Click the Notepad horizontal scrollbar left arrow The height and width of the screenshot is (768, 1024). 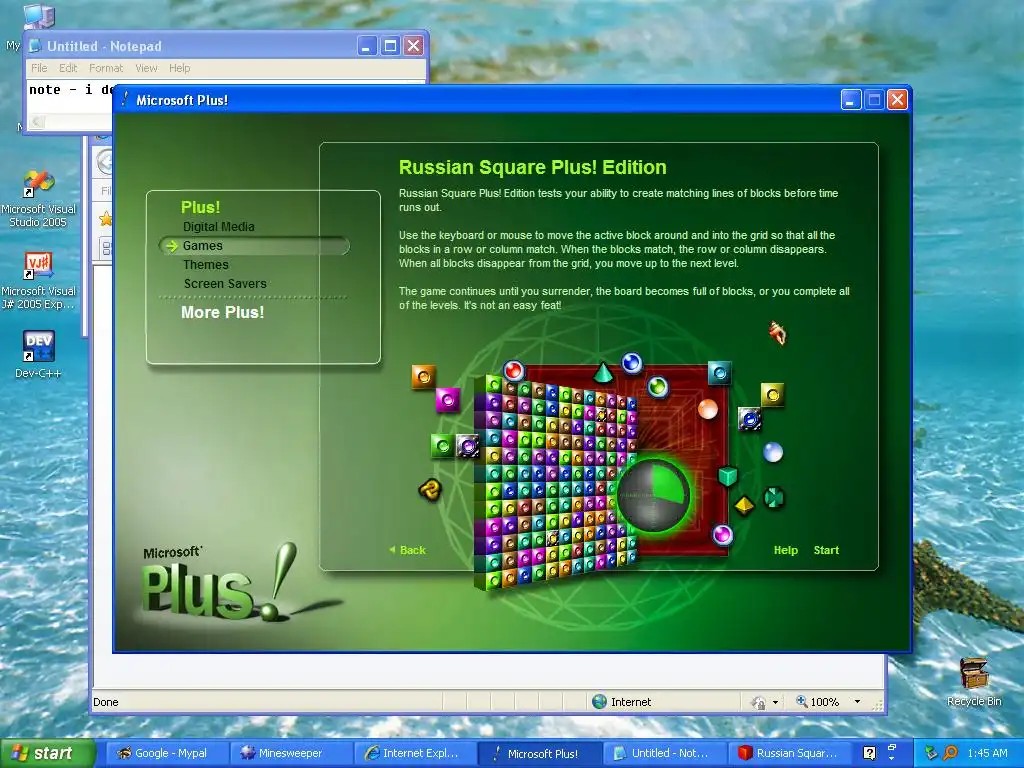(37, 122)
